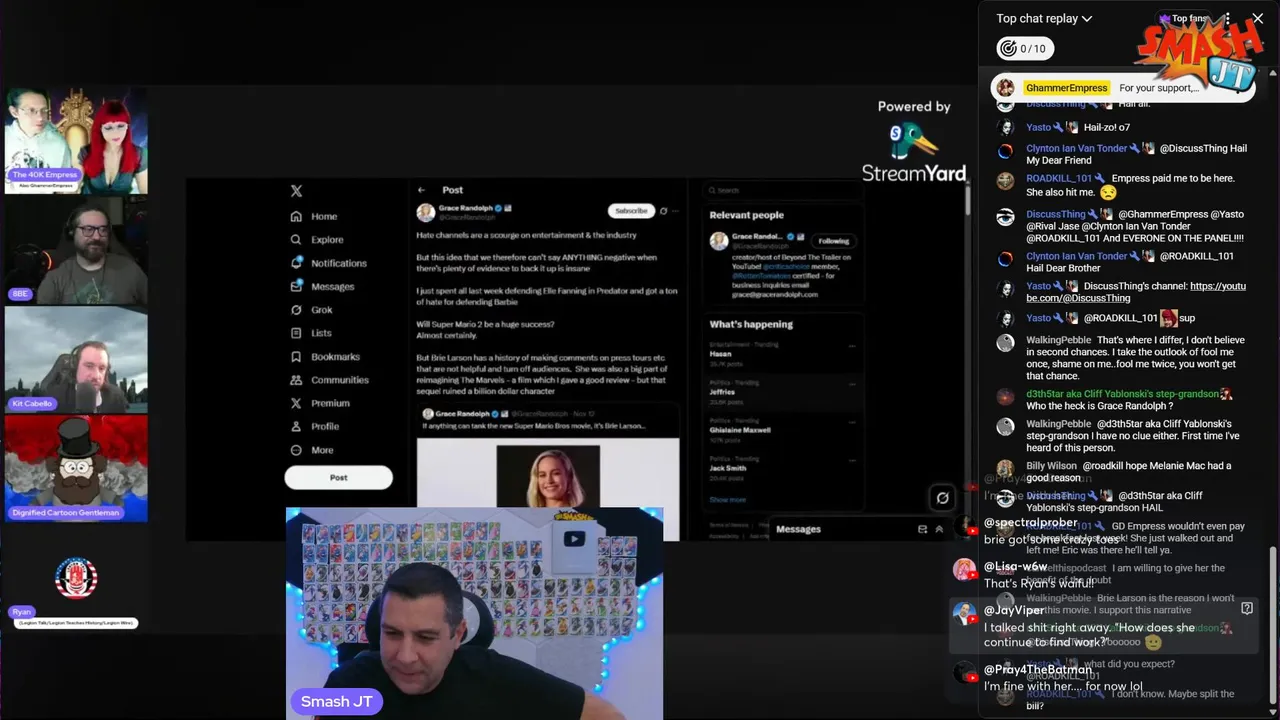Open Grok in the X sidebar

pyautogui.click(x=311, y=310)
